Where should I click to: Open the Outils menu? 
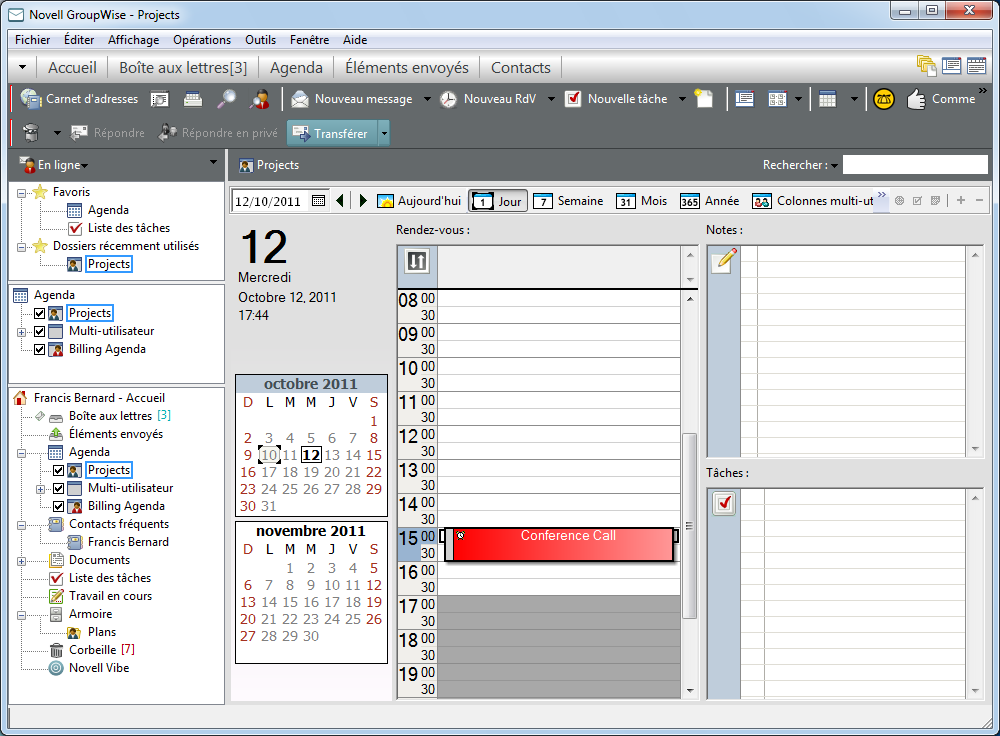(x=260, y=40)
